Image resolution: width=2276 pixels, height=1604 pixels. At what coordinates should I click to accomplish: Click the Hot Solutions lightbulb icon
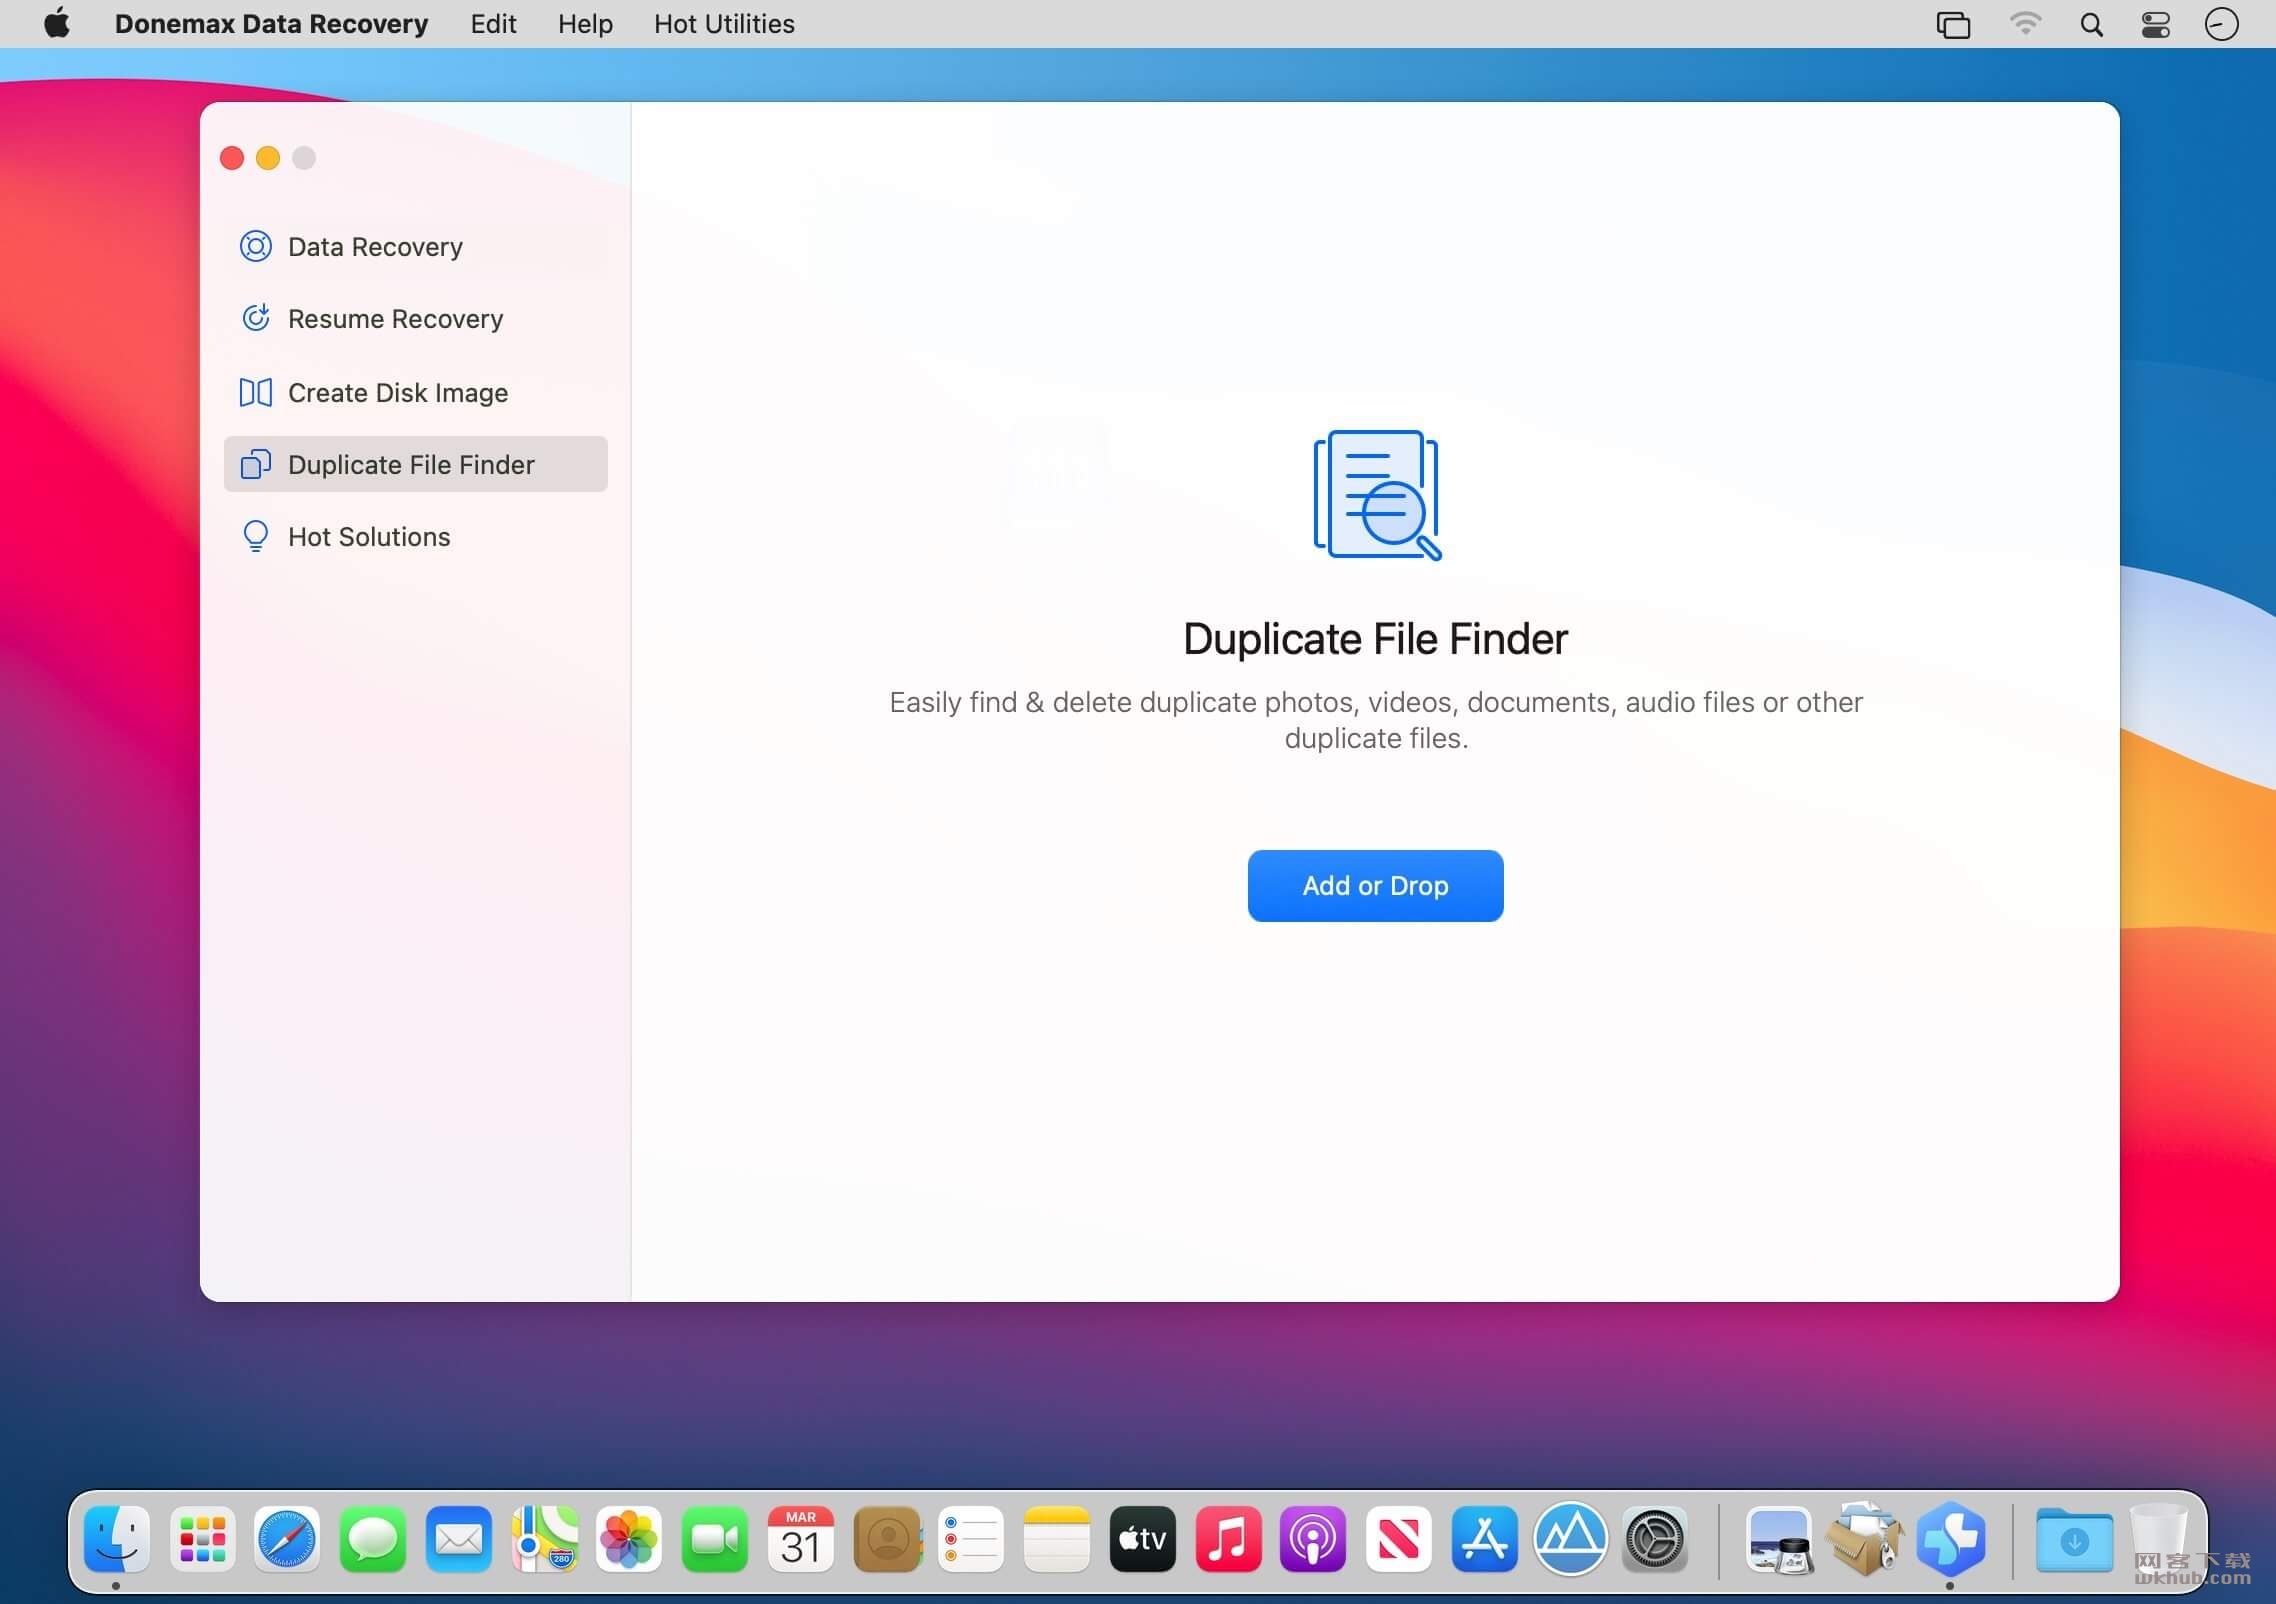pyautogui.click(x=256, y=536)
